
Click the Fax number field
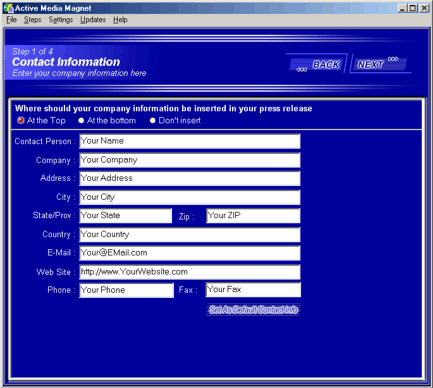click(x=253, y=290)
